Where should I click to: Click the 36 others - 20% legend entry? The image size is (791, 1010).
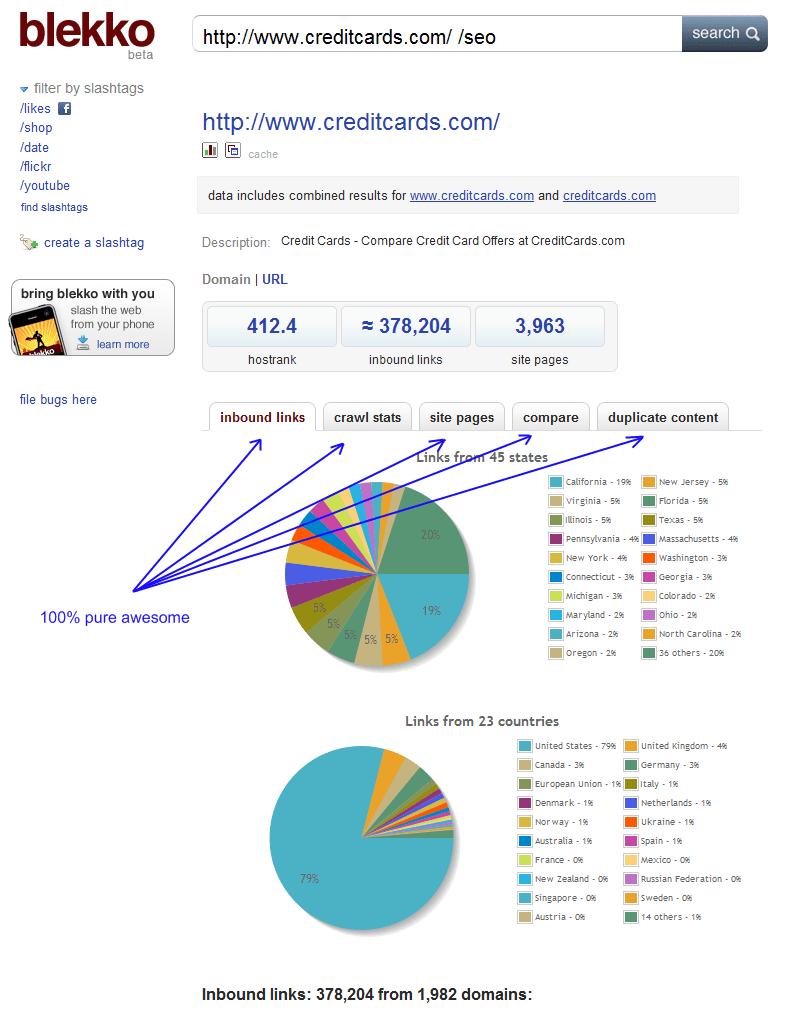[x=683, y=653]
